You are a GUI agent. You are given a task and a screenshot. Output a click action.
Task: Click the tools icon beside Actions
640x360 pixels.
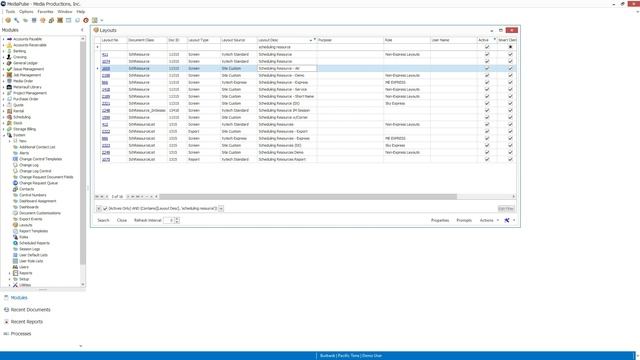click(x=507, y=220)
